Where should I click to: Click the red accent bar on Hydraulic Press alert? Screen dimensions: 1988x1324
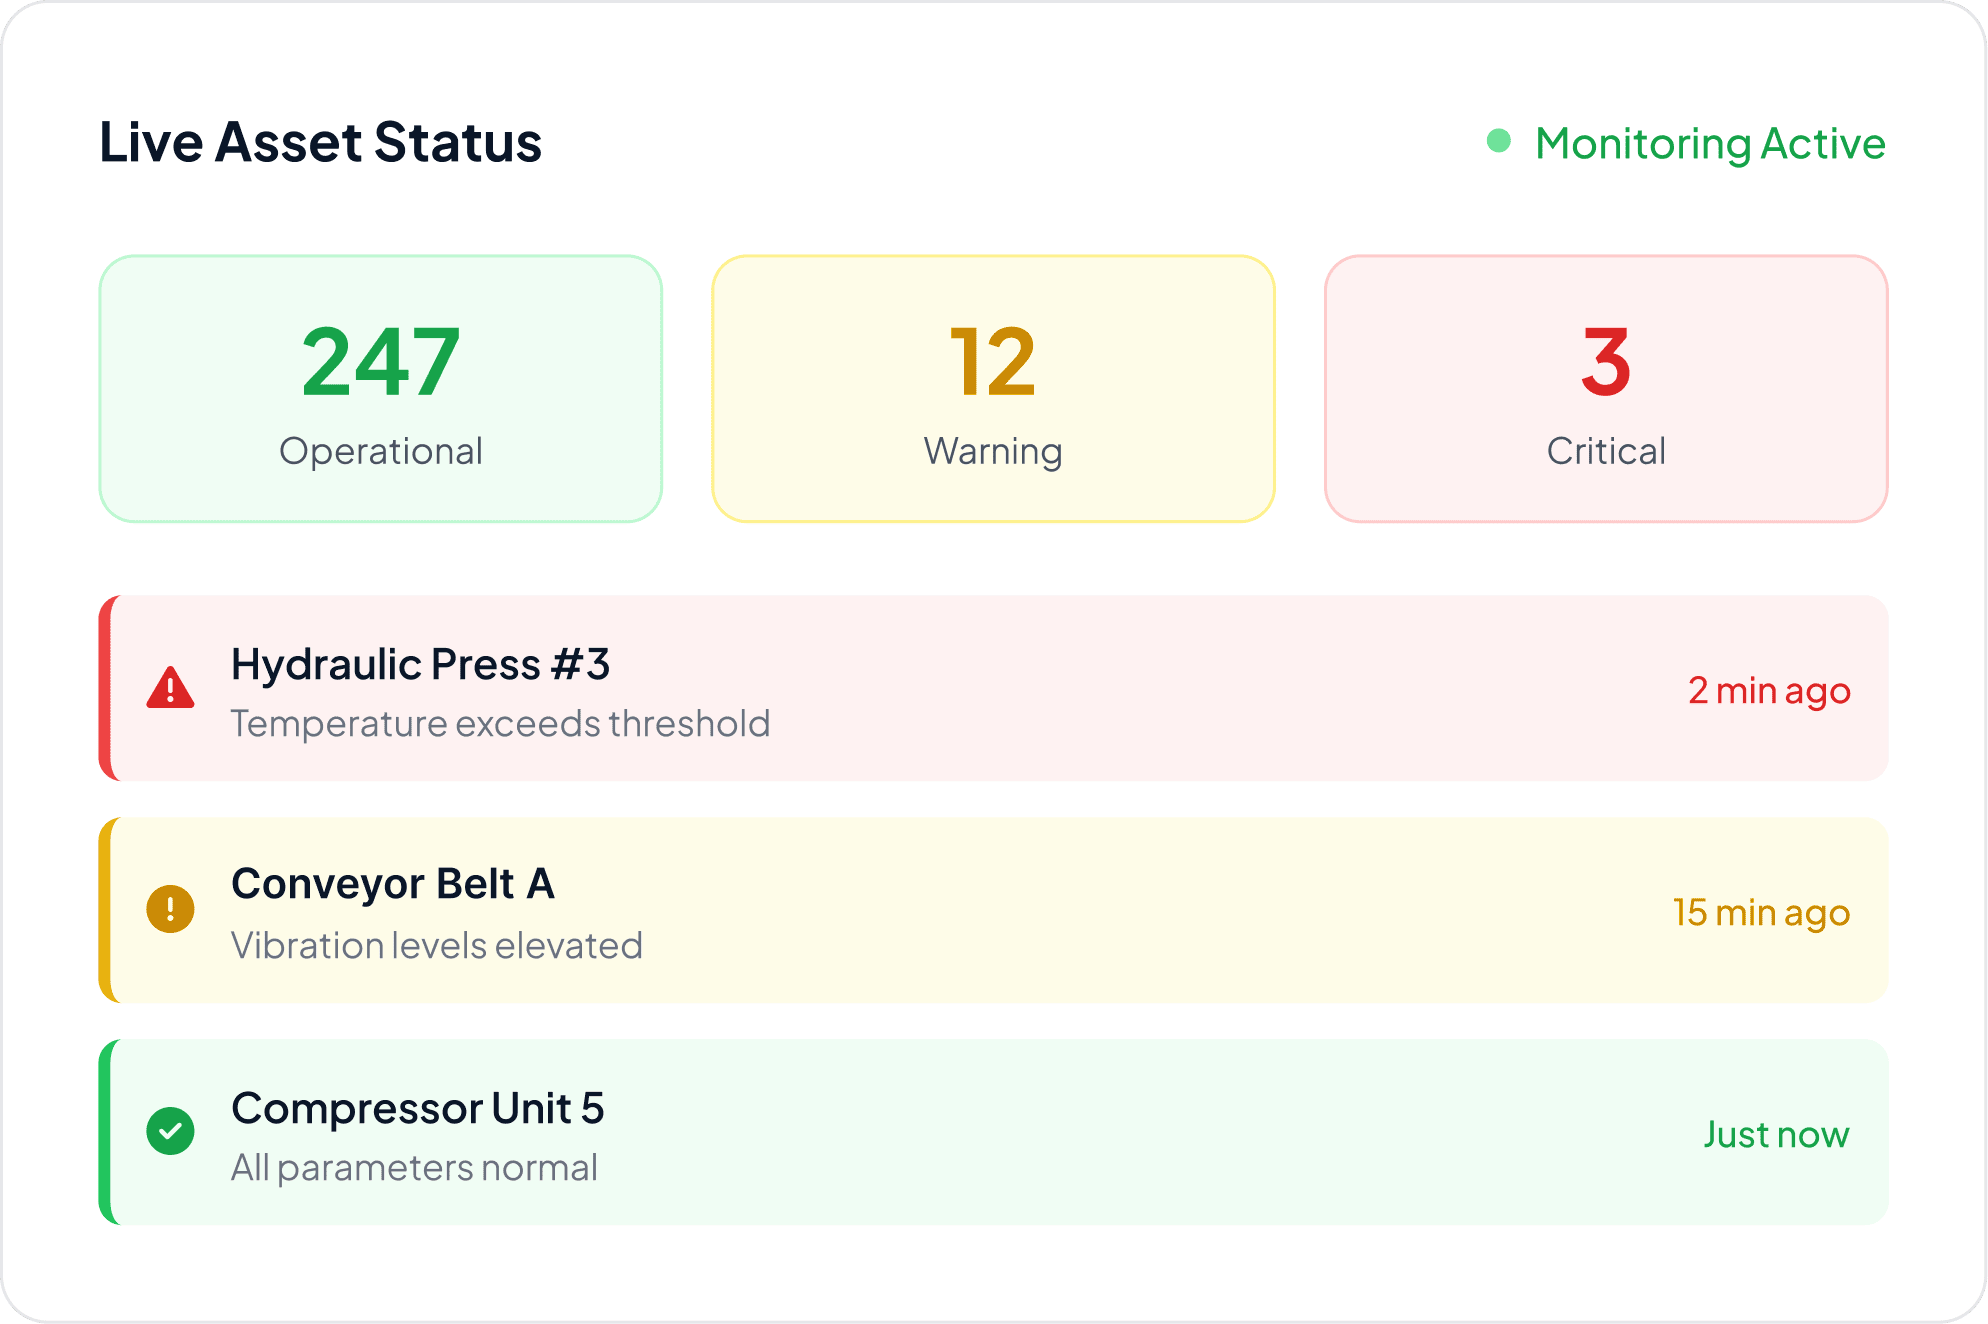tap(106, 689)
